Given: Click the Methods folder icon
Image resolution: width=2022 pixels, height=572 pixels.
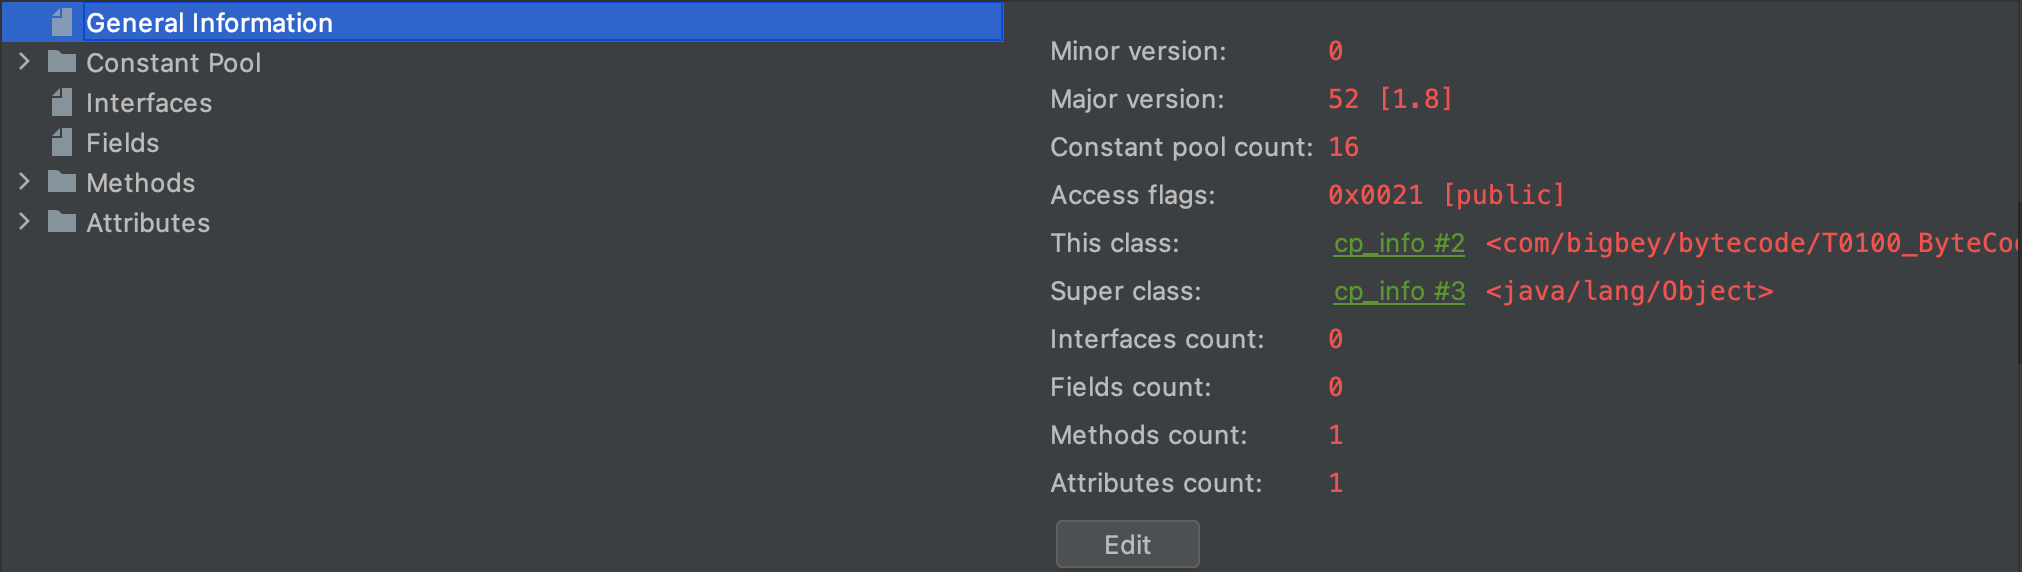Looking at the screenshot, I should (62, 182).
